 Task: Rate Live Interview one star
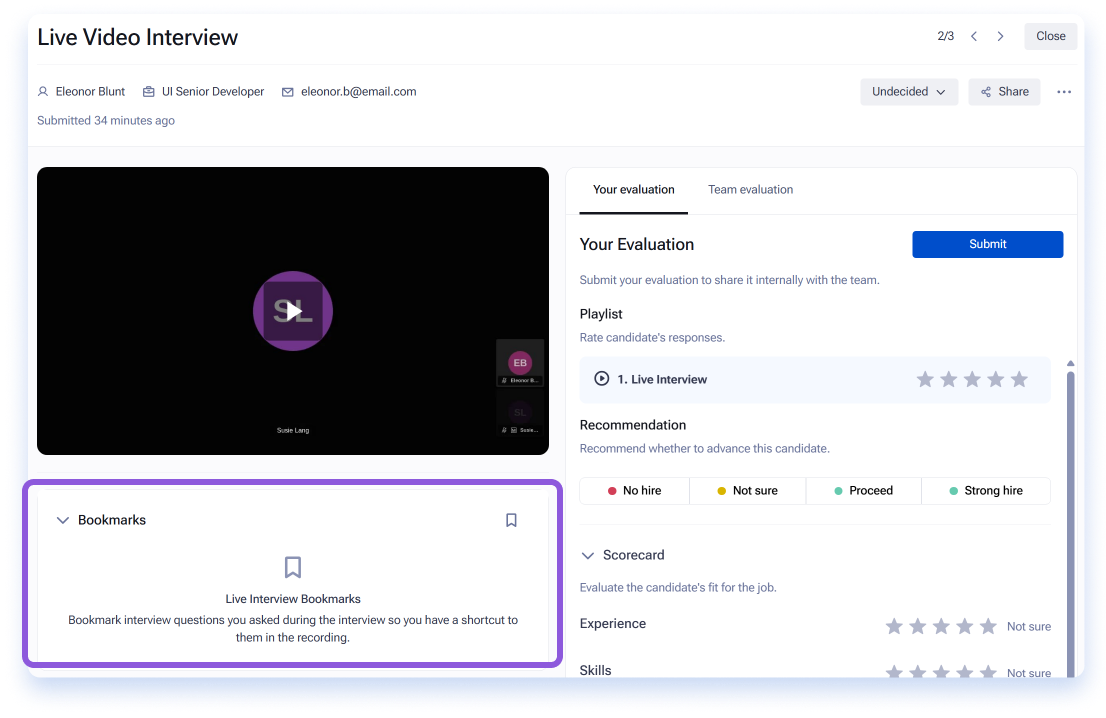(x=925, y=379)
